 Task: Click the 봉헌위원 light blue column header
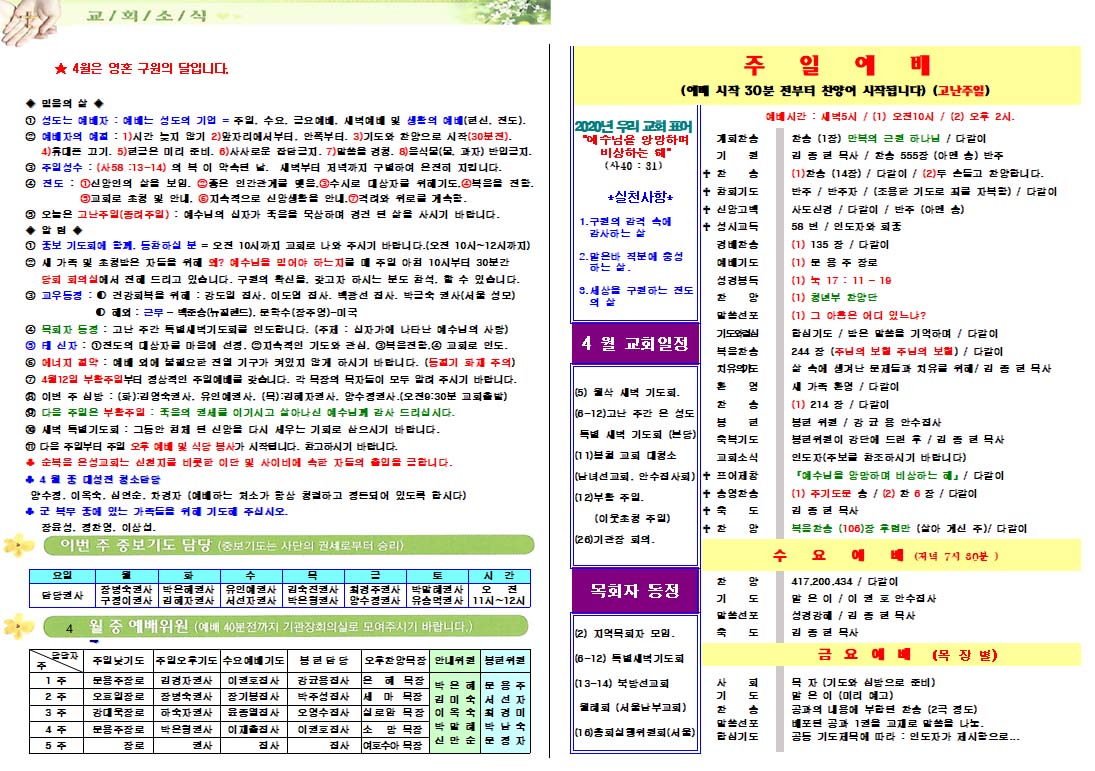[x=501, y=661]
